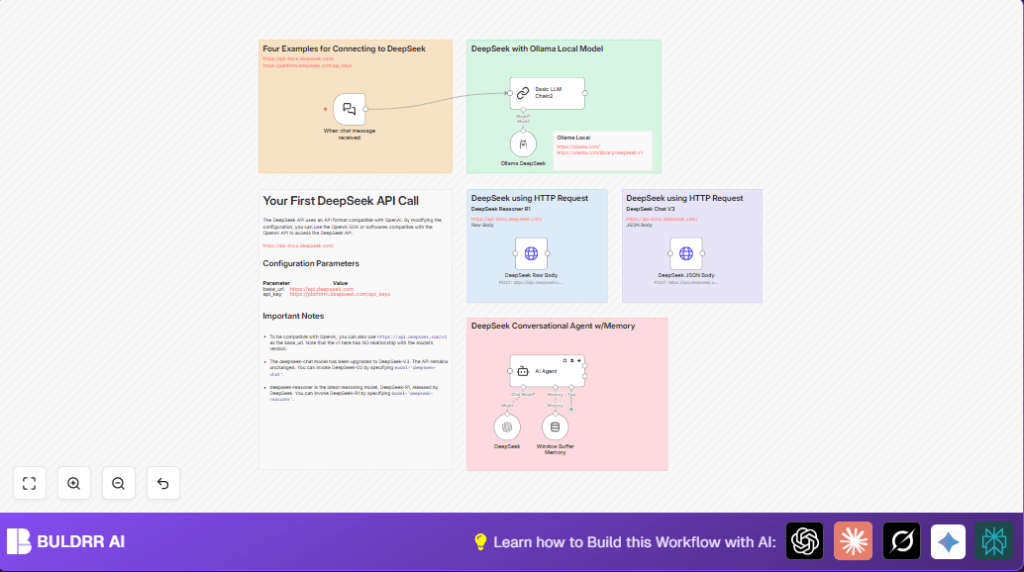
Task: Select the Window Buffer Memory node
Action: (554, 427)
